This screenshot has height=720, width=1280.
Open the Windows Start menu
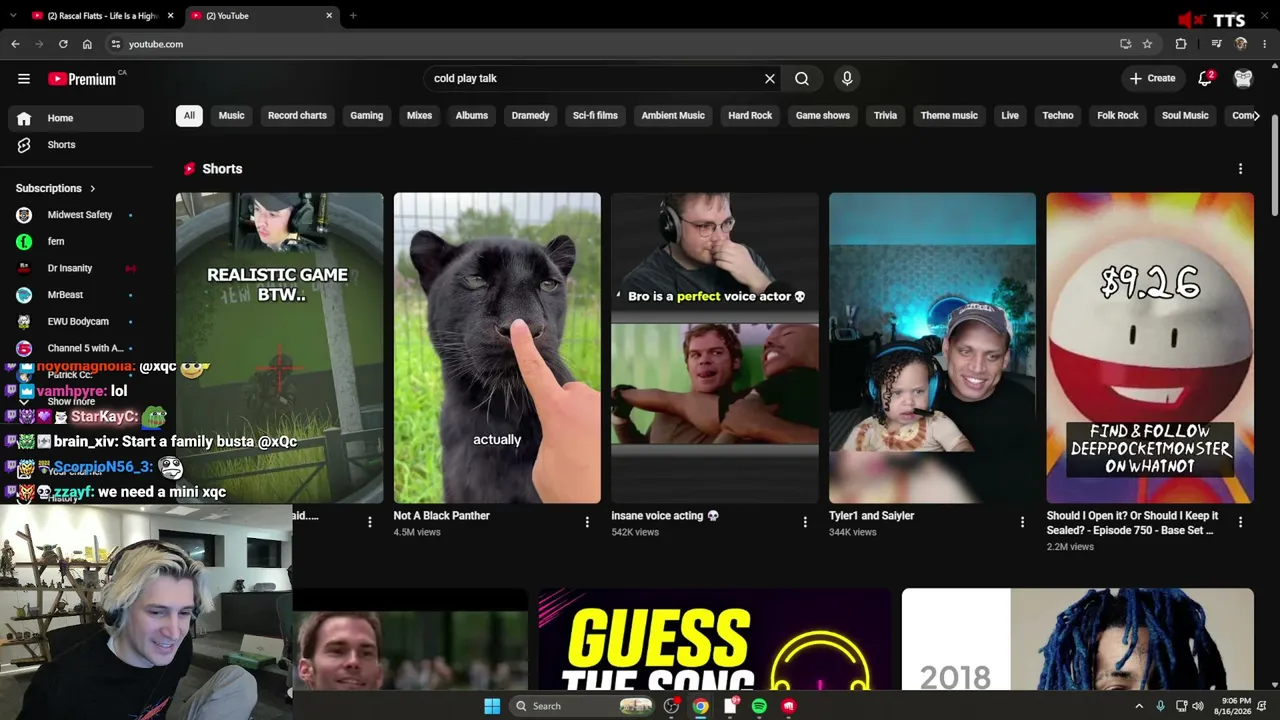(x=492, y=706)
